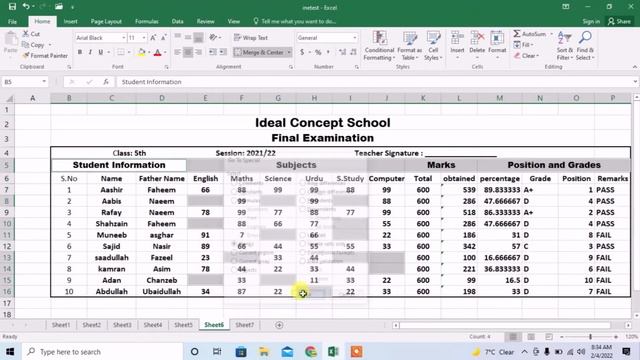Screen dimensions: 640x360
Task: Activate Format Painter
Action: [45, 56]
